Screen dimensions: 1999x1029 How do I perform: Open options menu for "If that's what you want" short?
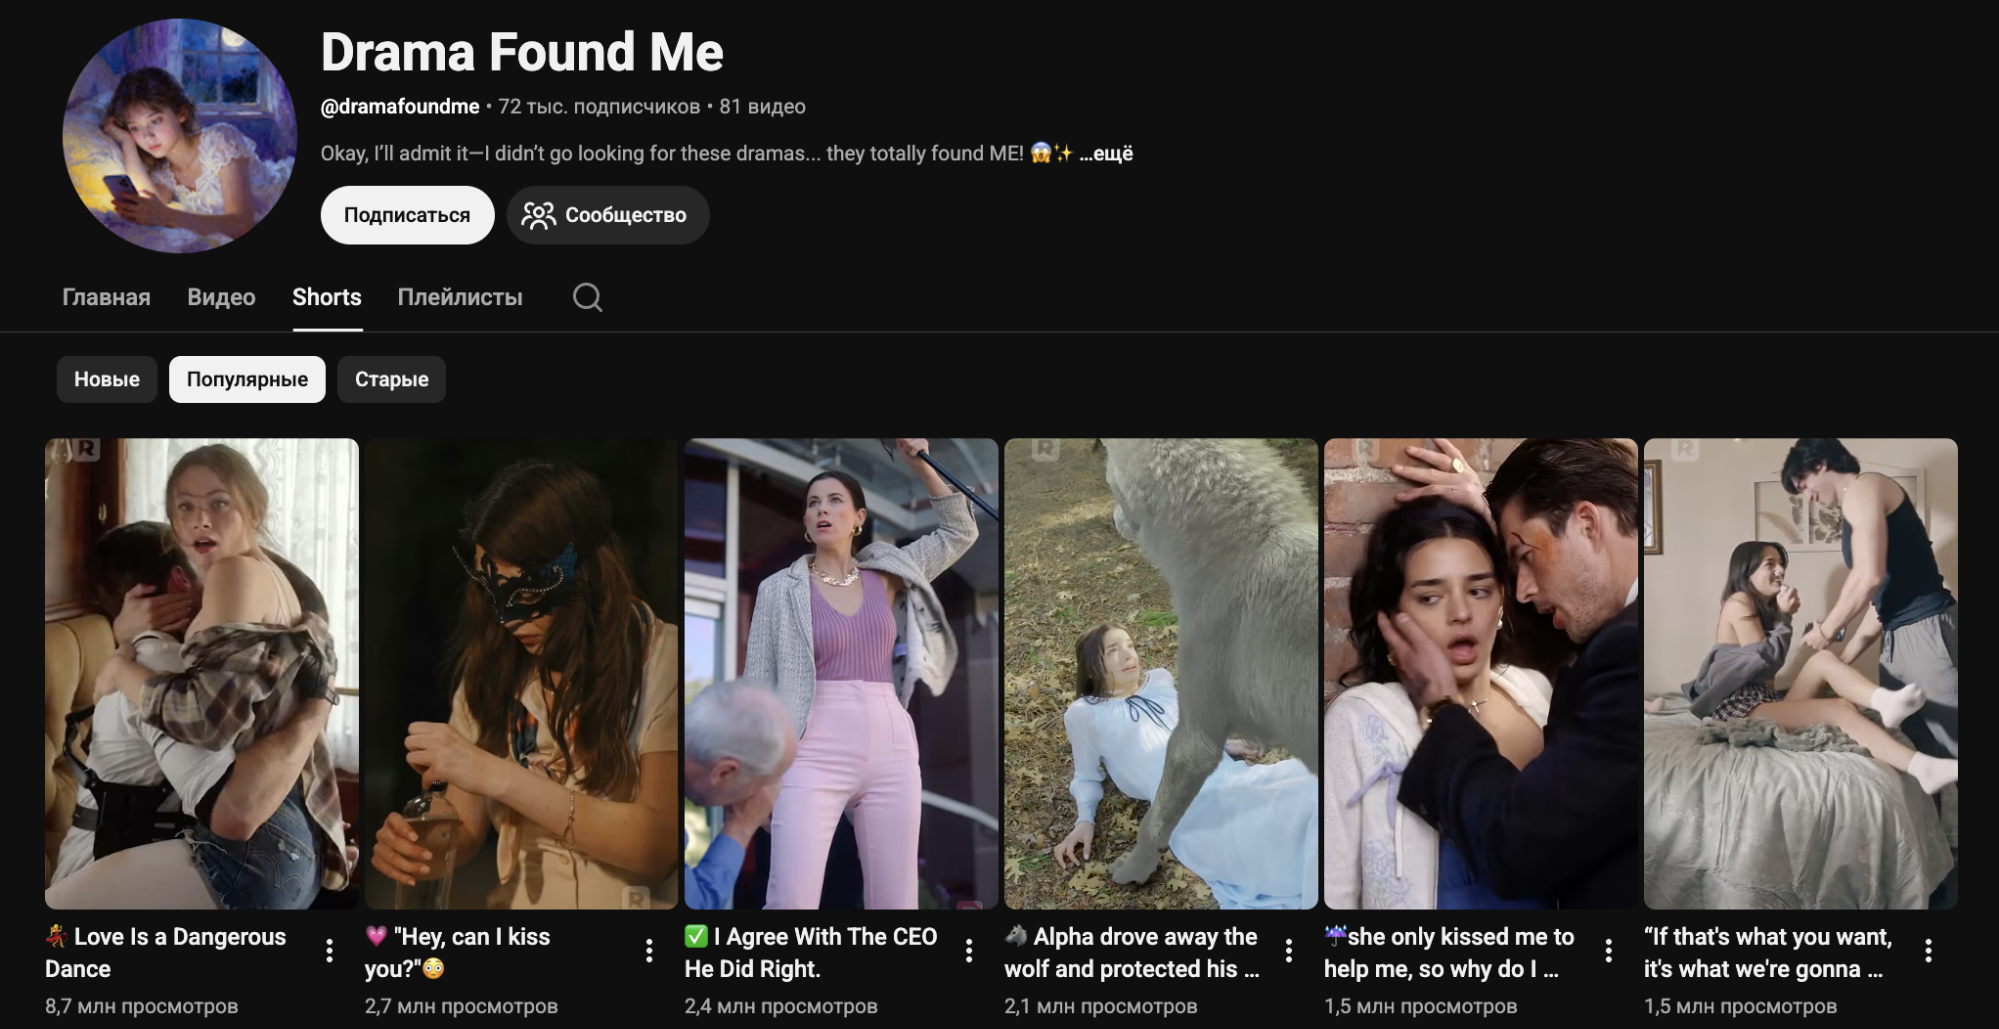click(x=1928, y=951)
